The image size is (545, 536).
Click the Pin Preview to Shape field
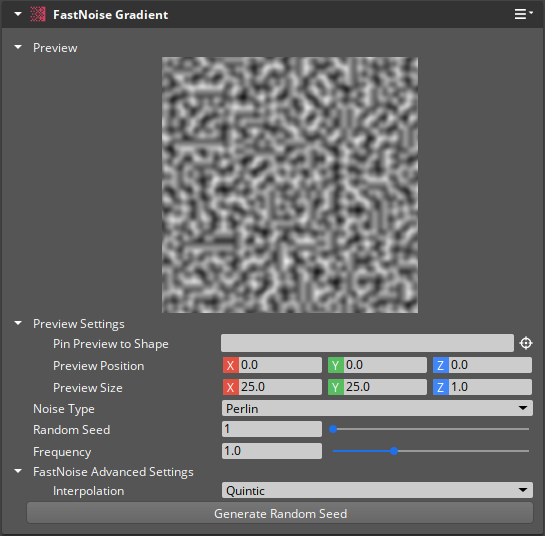(367, 343)
